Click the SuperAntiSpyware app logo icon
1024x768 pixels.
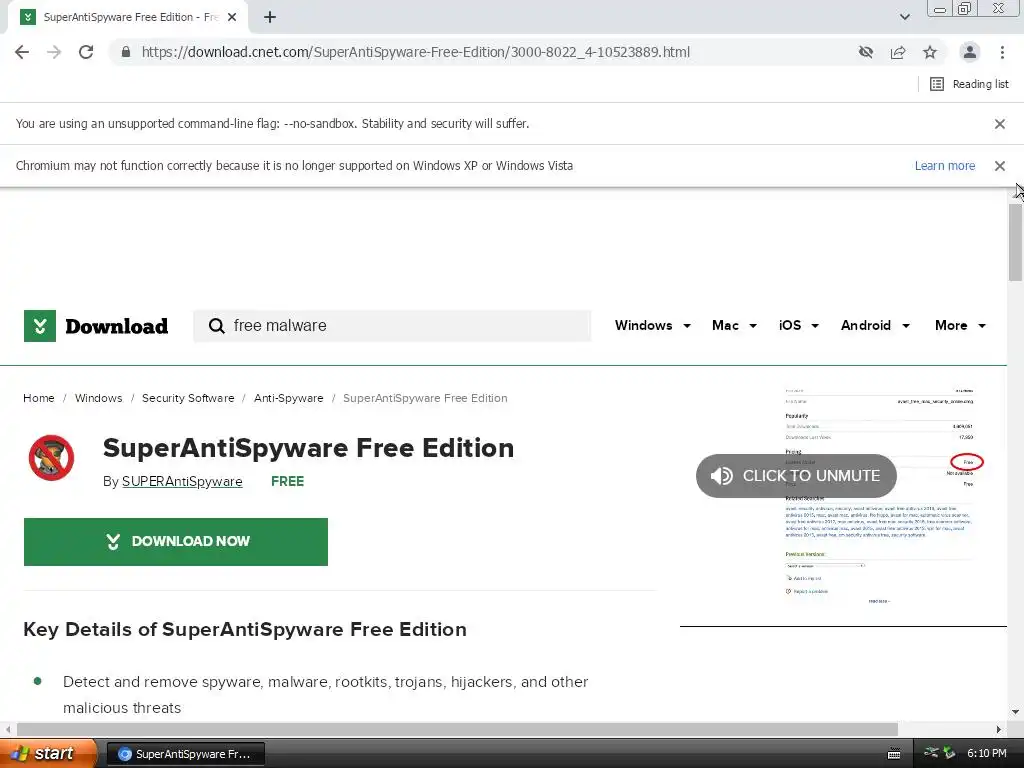(51, 458)
